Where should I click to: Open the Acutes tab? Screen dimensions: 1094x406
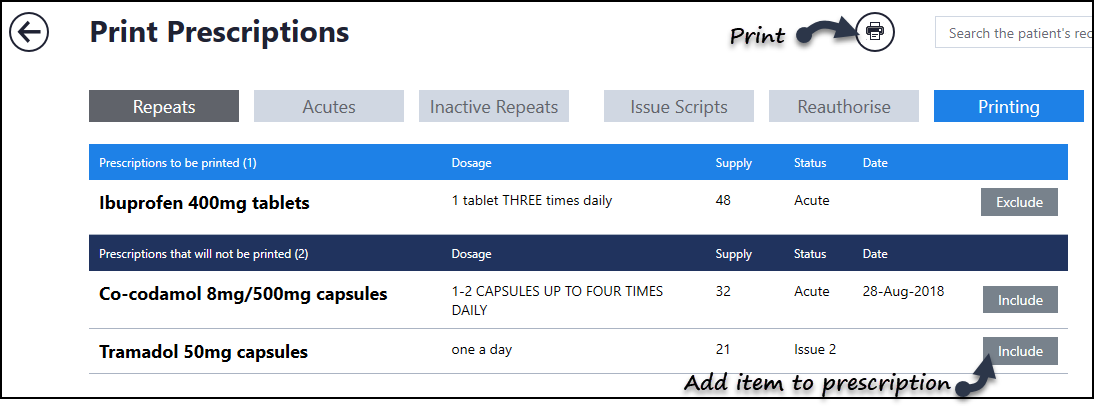(329, 107)
